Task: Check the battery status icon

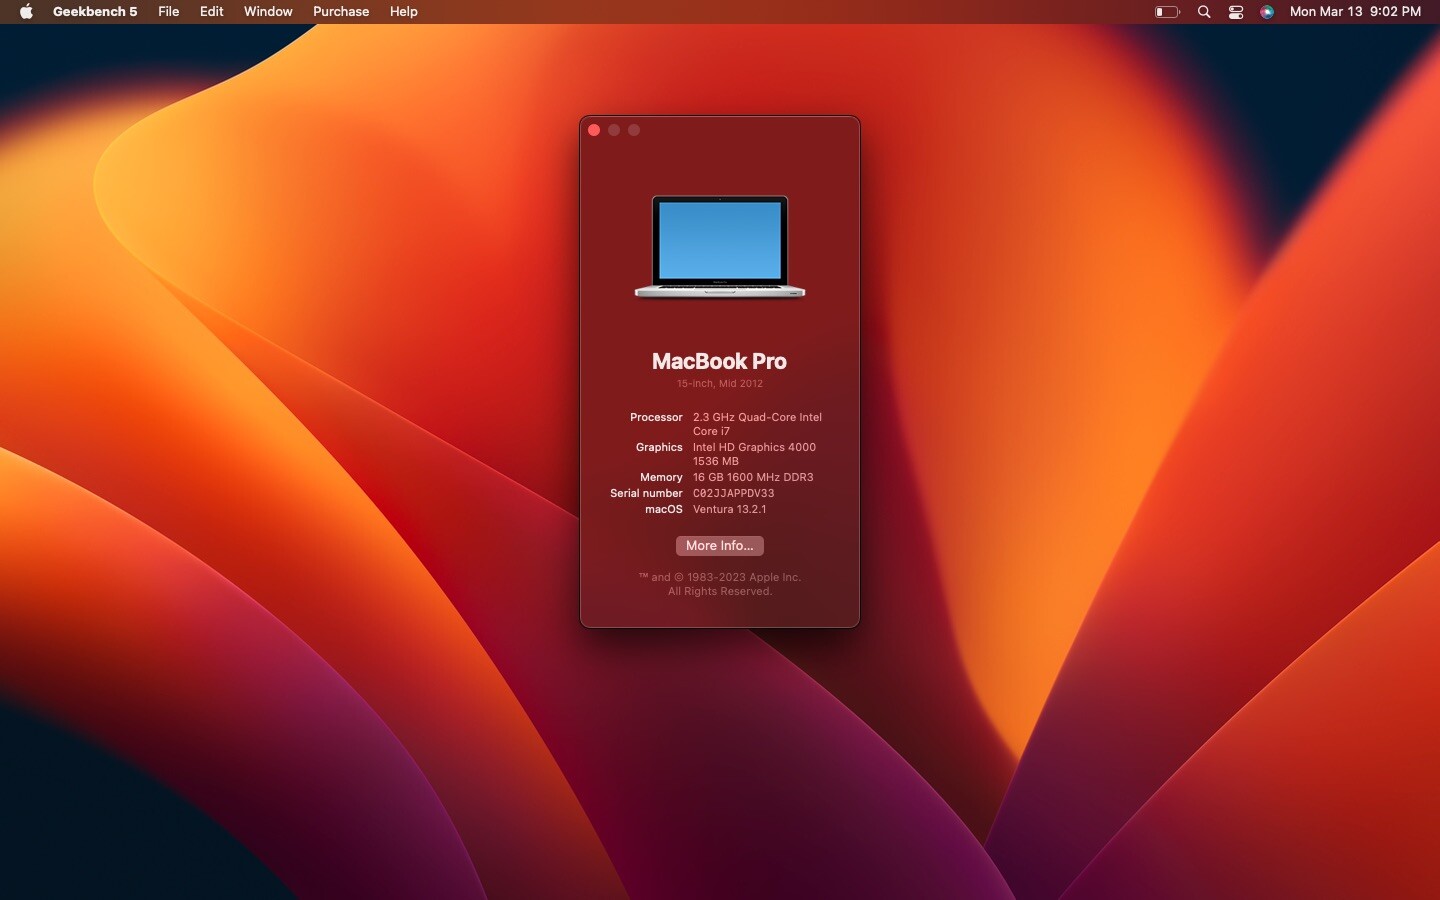Action: coord(1167,12)
